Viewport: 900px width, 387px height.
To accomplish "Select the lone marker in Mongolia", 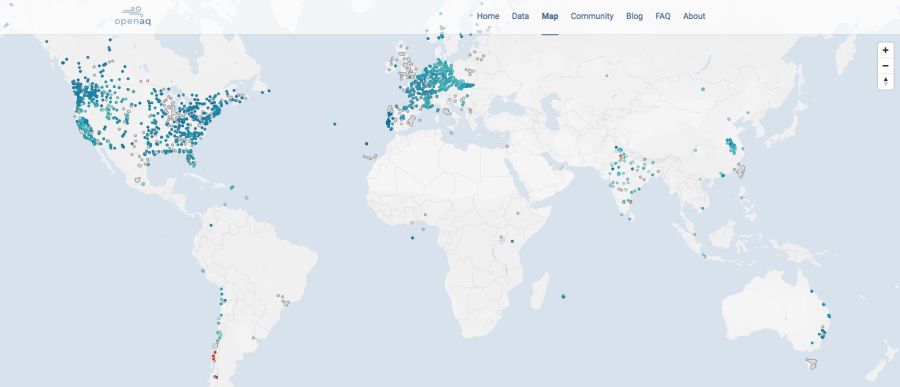I will pyautogui.click(x=703, y=89).
